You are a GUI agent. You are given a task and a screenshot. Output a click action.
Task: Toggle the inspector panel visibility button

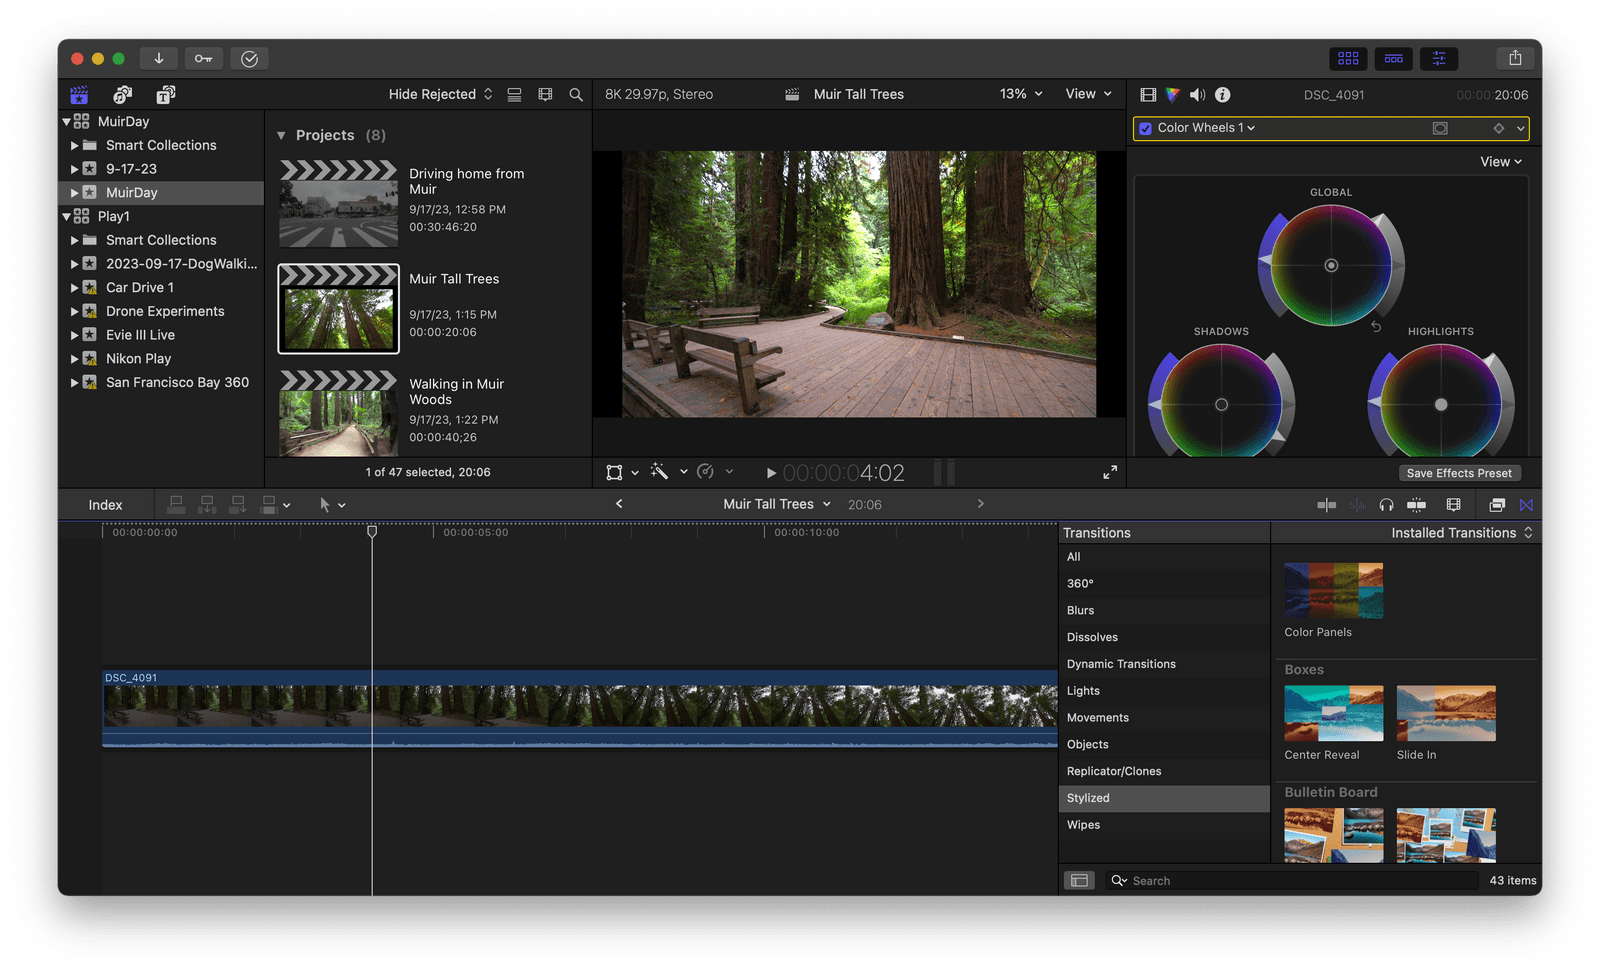tap(1439, 58)
